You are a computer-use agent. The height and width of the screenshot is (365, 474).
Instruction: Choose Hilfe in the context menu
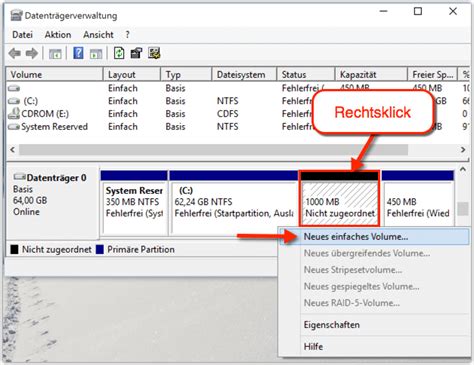tap(373, 347)
